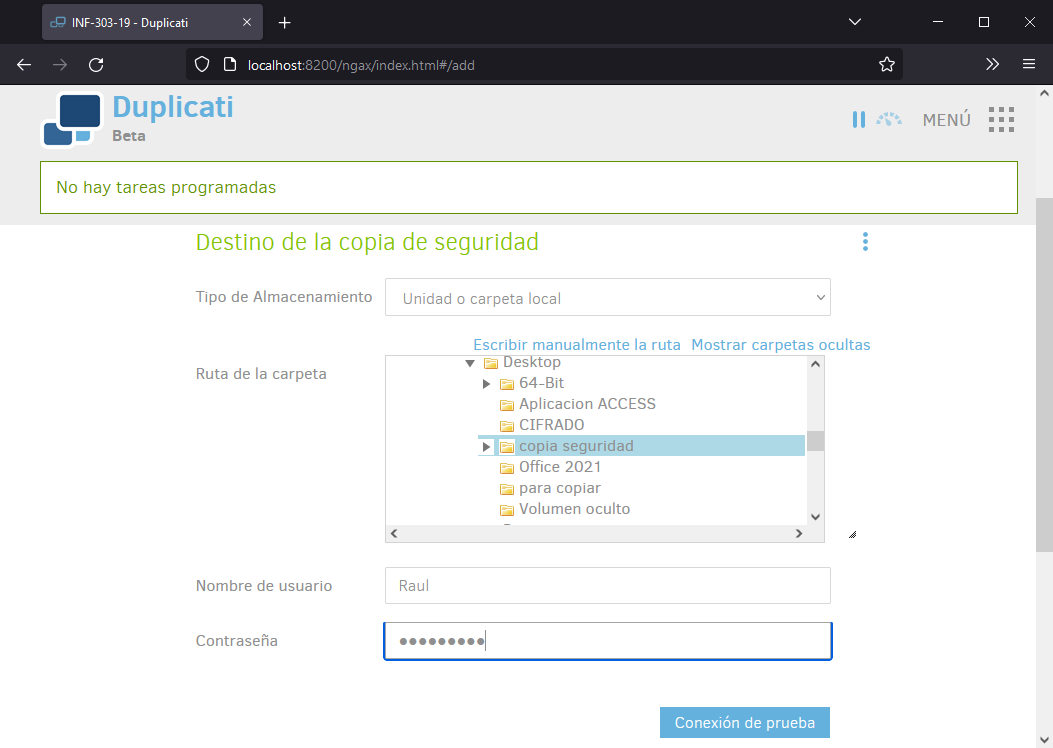Click the Nombre de usuario field
Screen dimensions: 1053x748
[x=607, y=586]
